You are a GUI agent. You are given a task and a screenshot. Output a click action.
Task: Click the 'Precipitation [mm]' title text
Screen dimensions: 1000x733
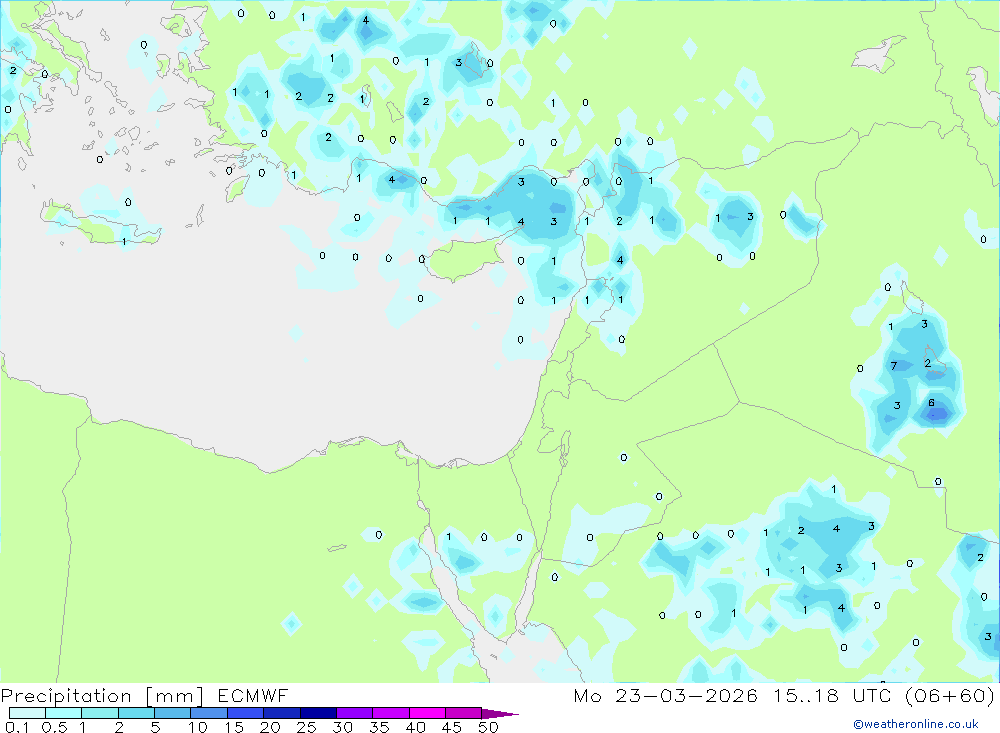coord(102,696)
